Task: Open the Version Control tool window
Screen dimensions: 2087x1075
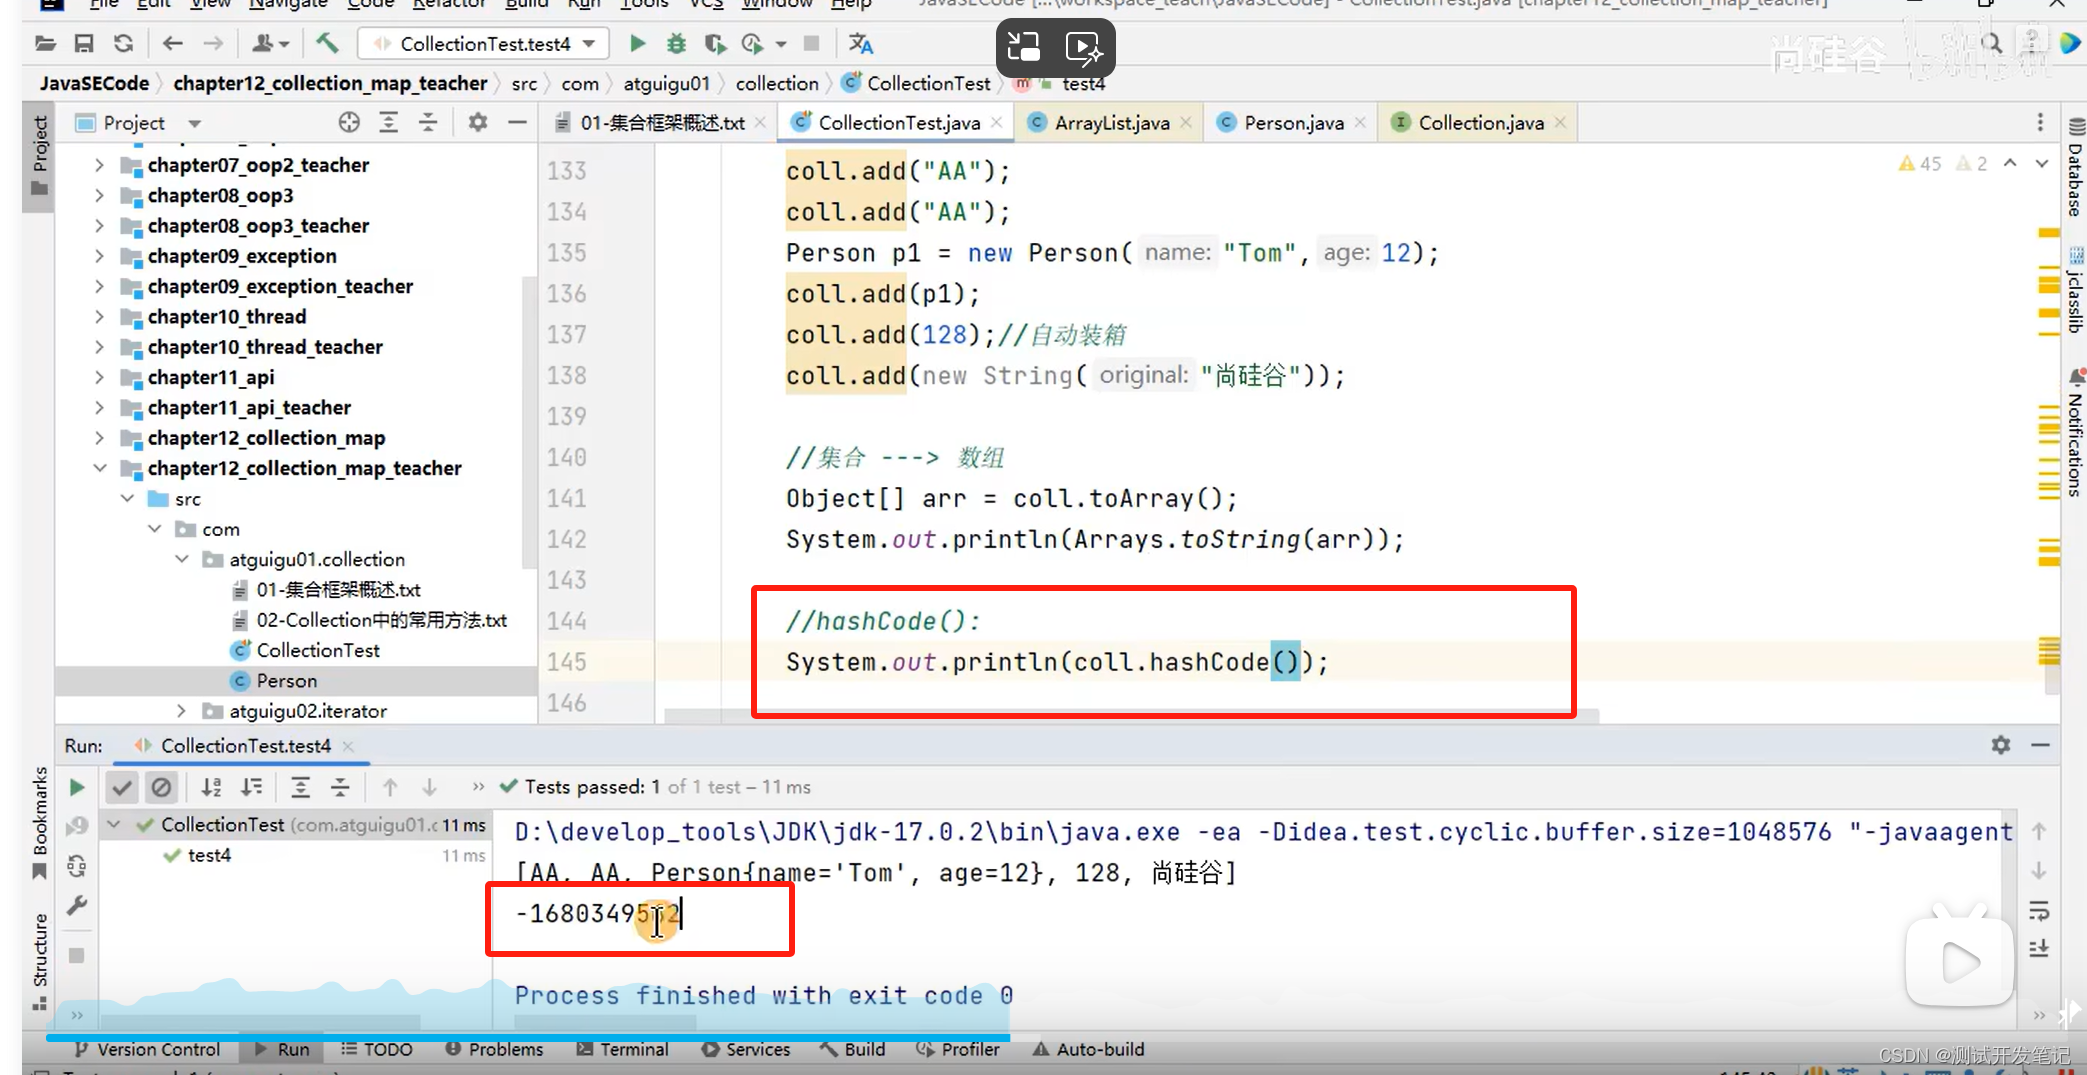Action: [x=147, y=1049]
